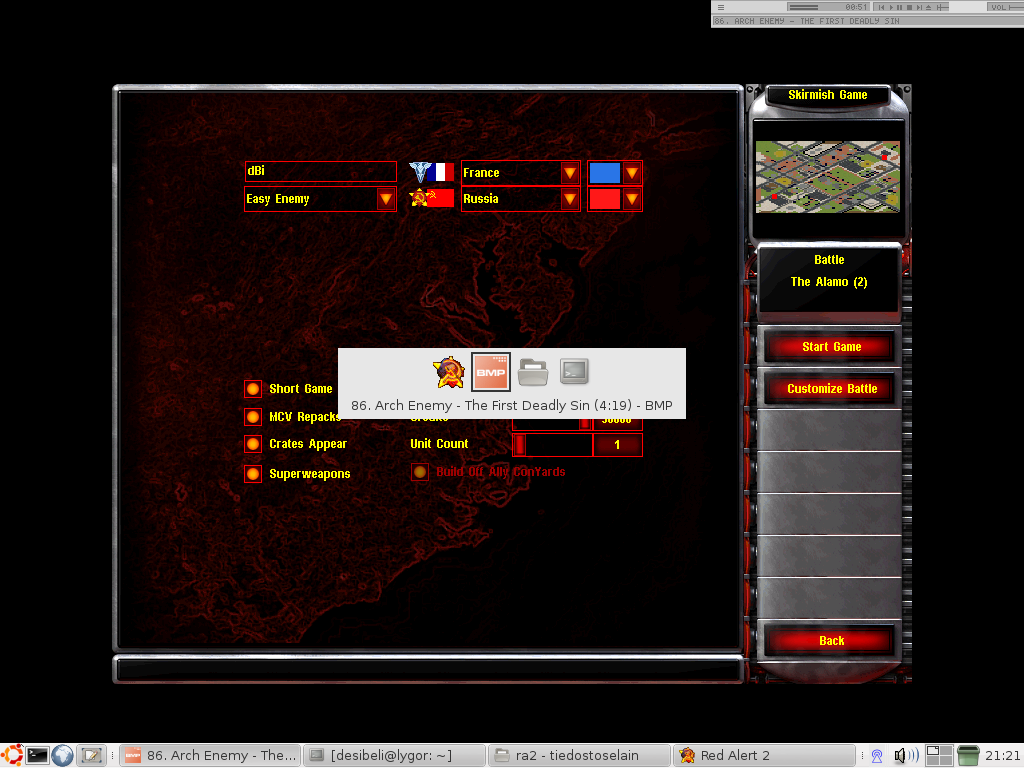Screen dimensions: 1024x768
Task: Click the eject button in BMP player
Action: (928, 7)
